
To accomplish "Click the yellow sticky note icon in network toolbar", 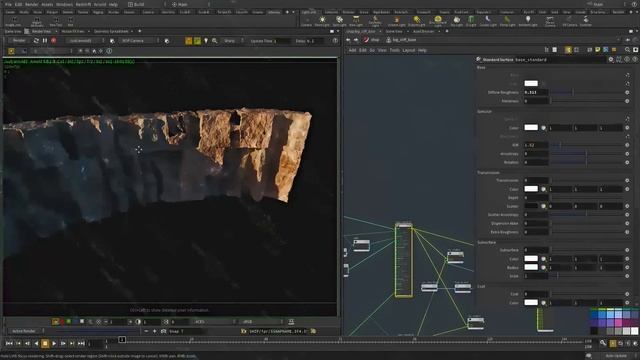I will pos(598,50).
